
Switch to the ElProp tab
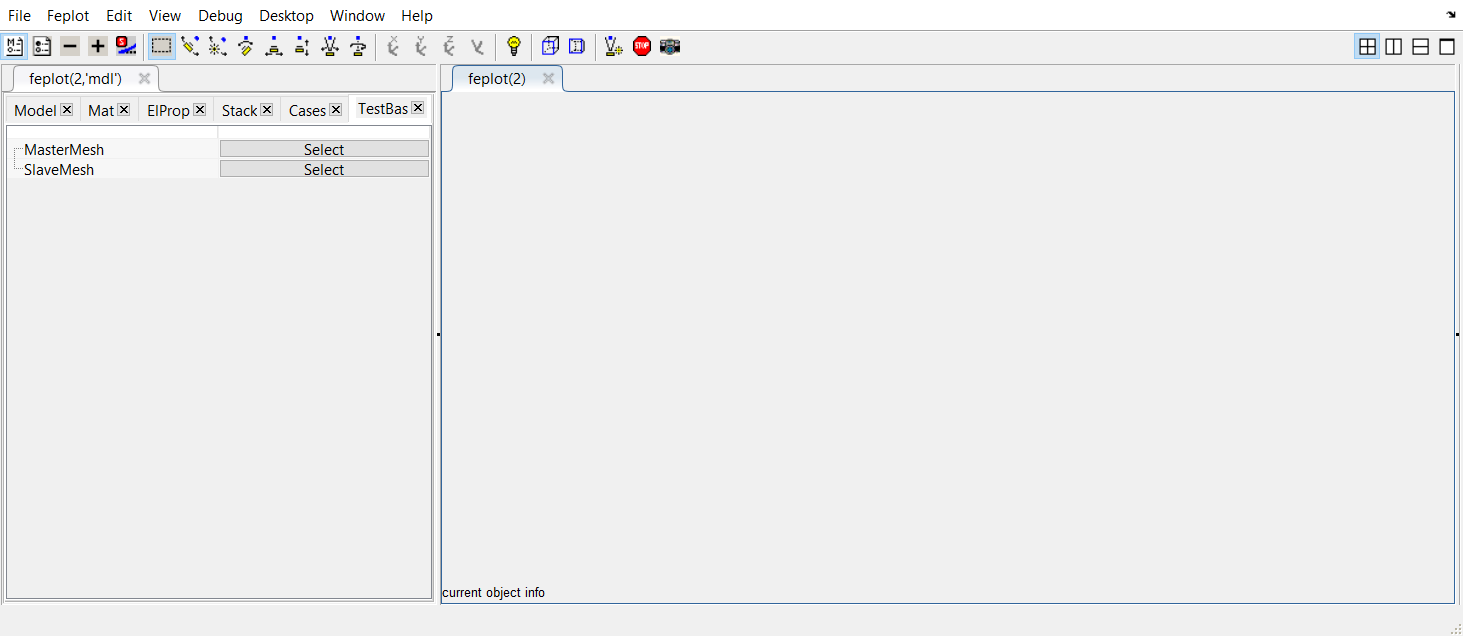tap(167, 111)
